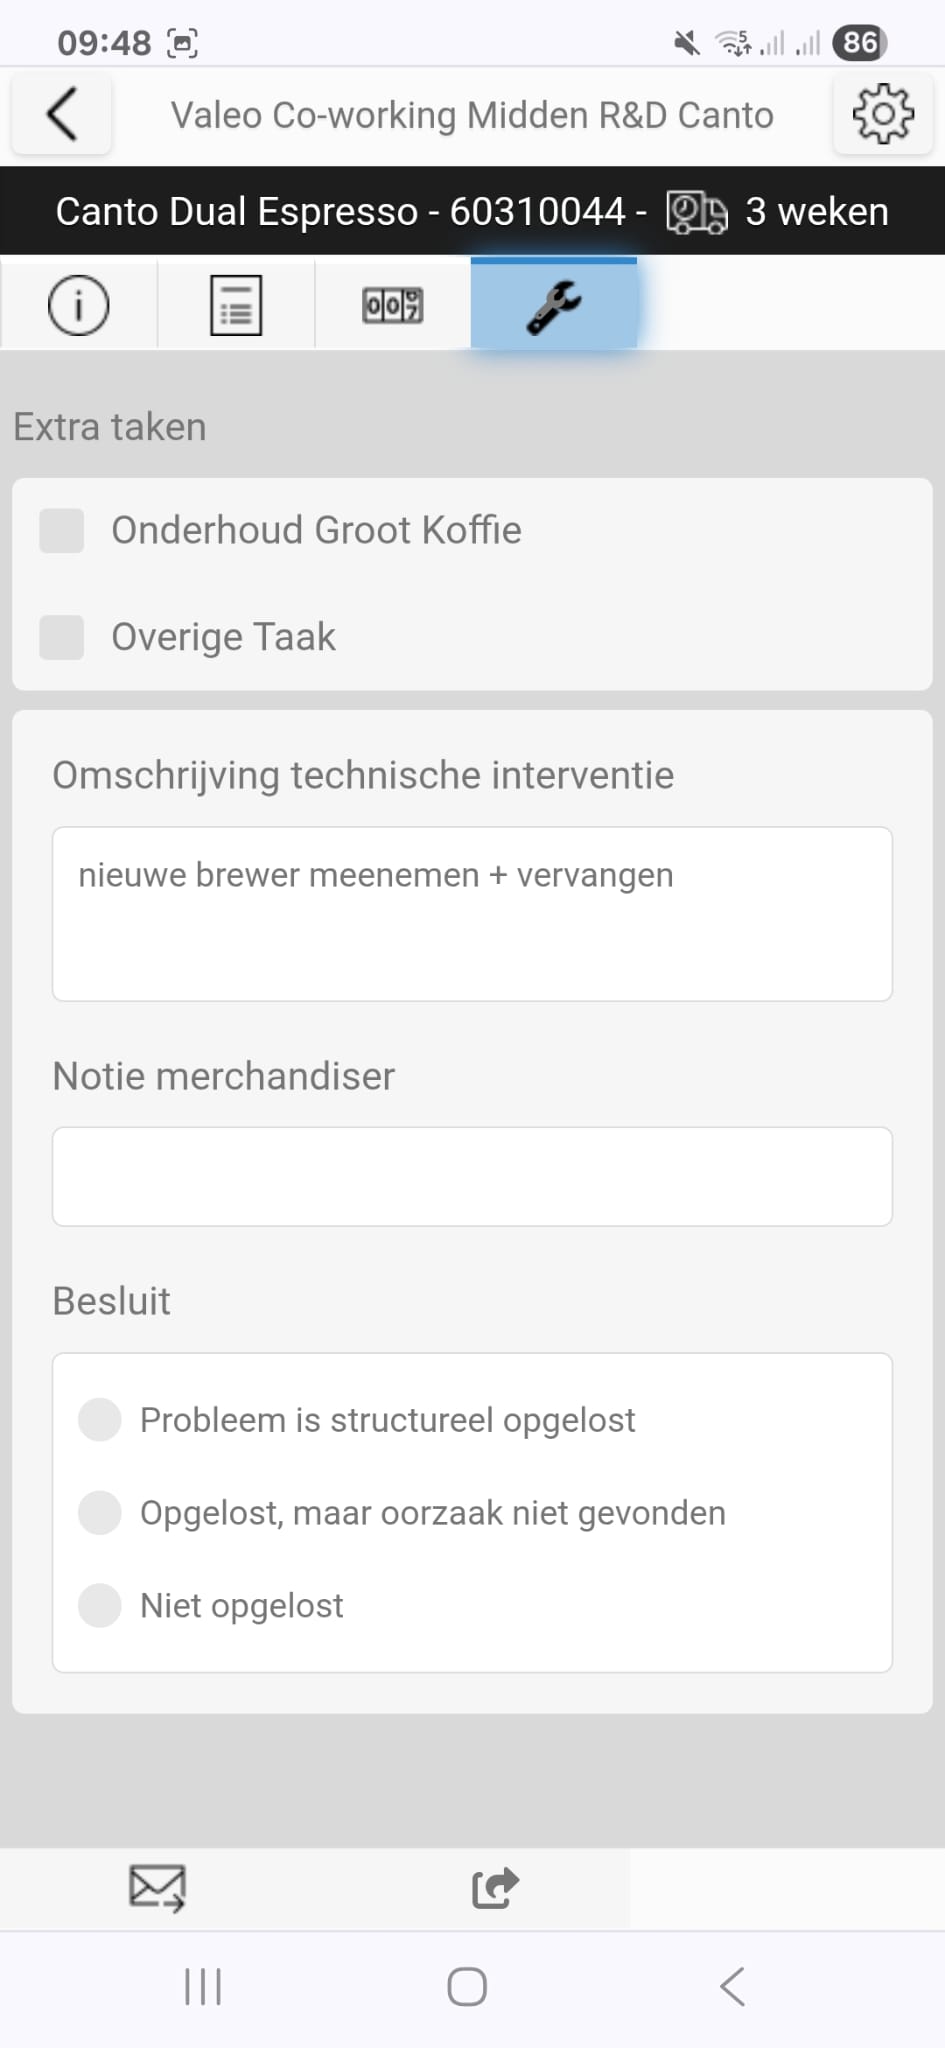Select the wrench maintenance tab
The image size is (945, 2048).
click(553, 305)
